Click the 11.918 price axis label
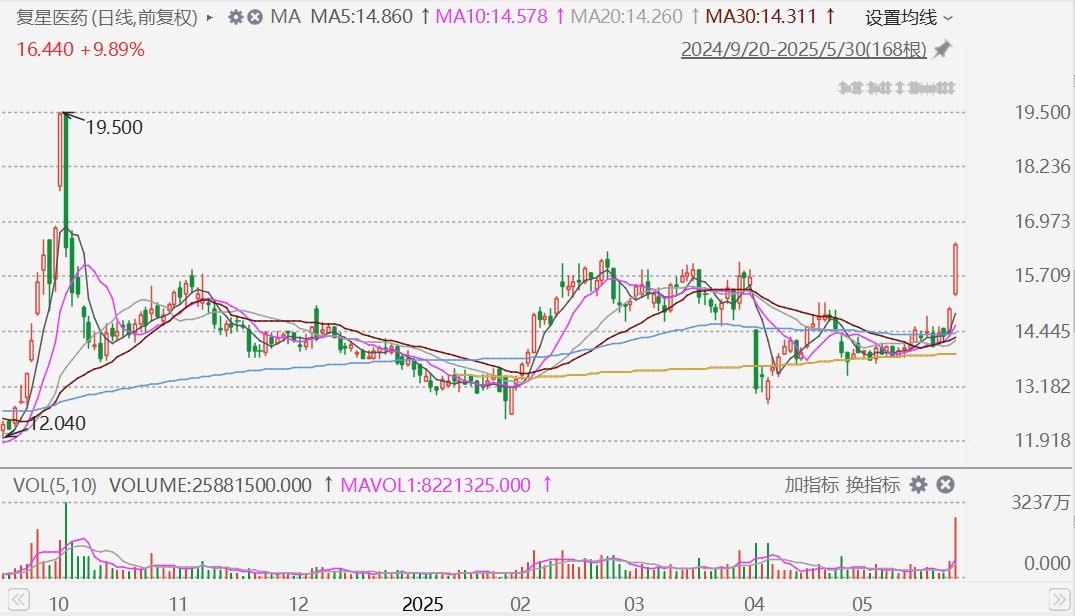This screenshot has height=616, width=1075. [x=1042, y=440]
